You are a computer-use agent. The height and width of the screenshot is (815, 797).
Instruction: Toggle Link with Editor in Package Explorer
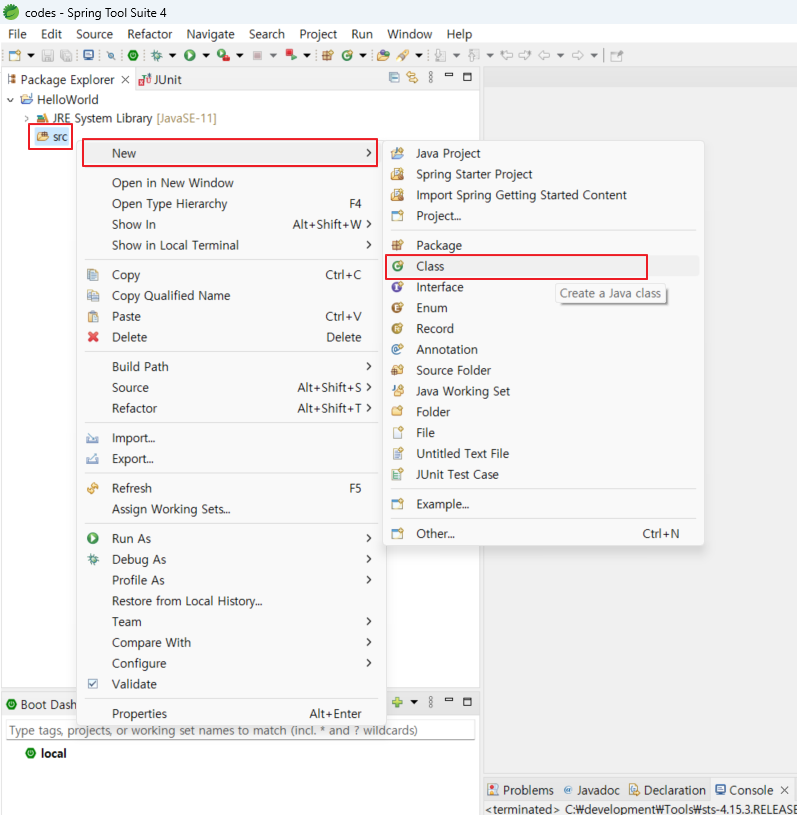click(412, 78)
